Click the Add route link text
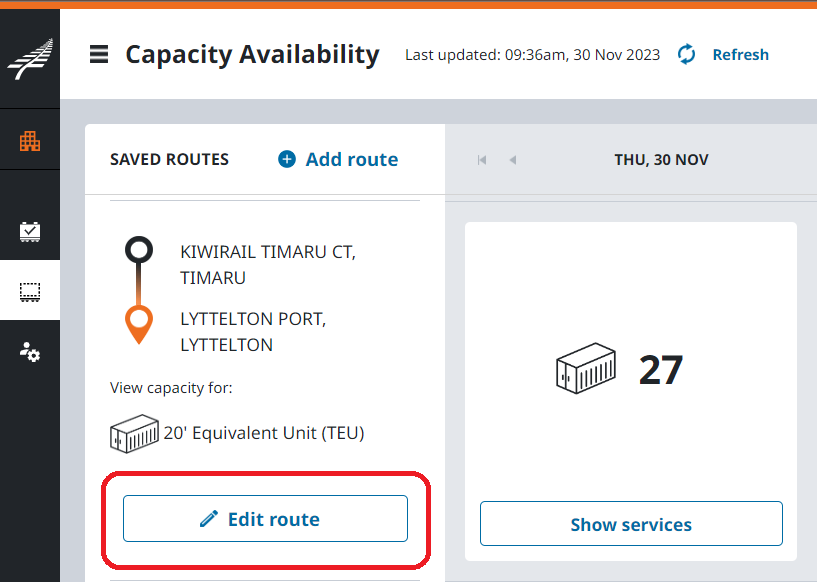 pyautogui.click(x=351, y=159)
